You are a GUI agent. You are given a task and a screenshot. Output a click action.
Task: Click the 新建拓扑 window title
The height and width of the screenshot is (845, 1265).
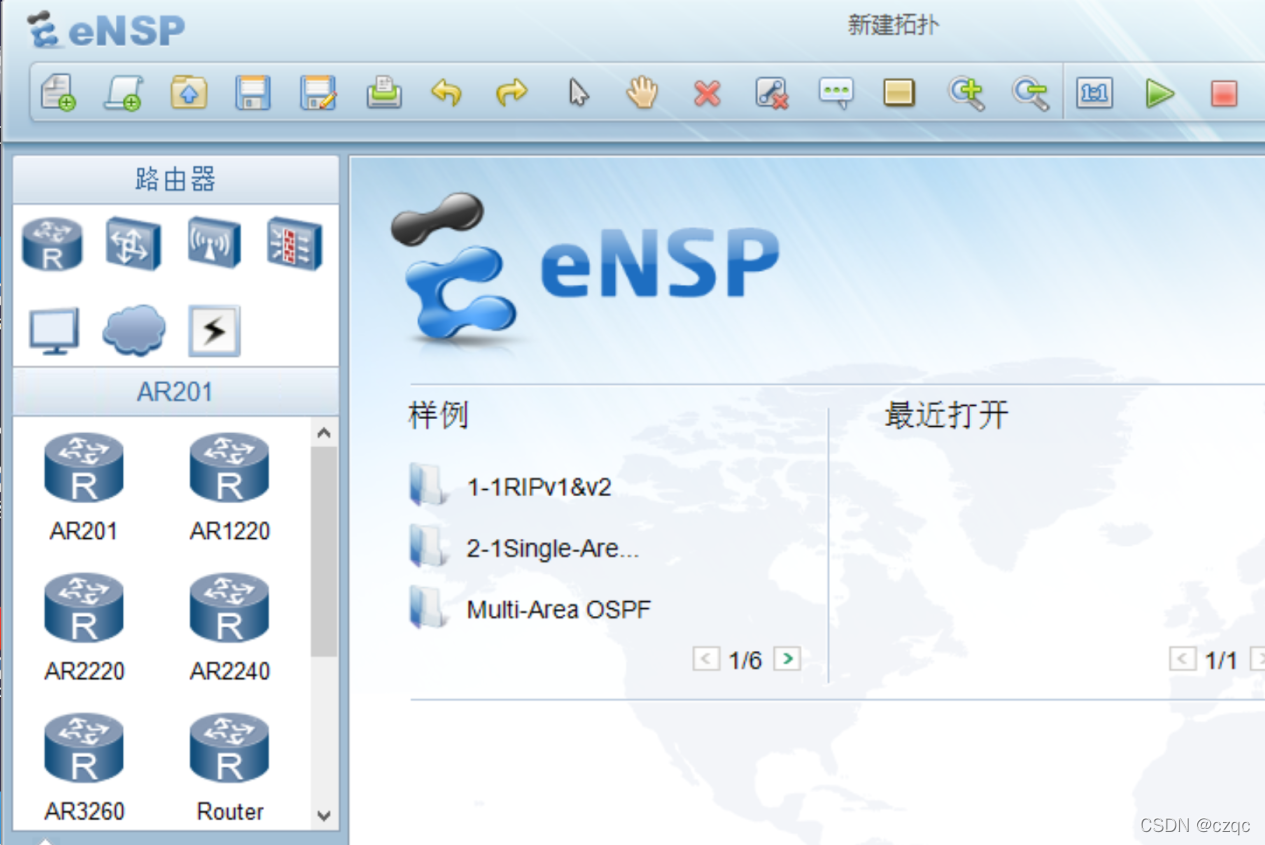coord(893,25)
